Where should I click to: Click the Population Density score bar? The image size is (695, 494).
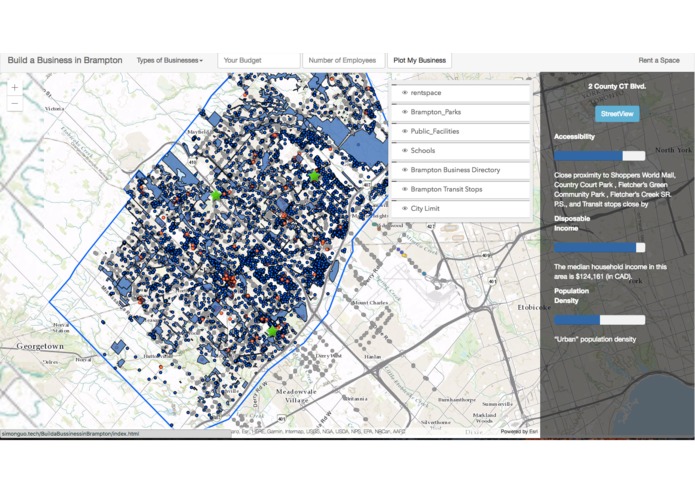pyautogui.click(x=599, y=320)
